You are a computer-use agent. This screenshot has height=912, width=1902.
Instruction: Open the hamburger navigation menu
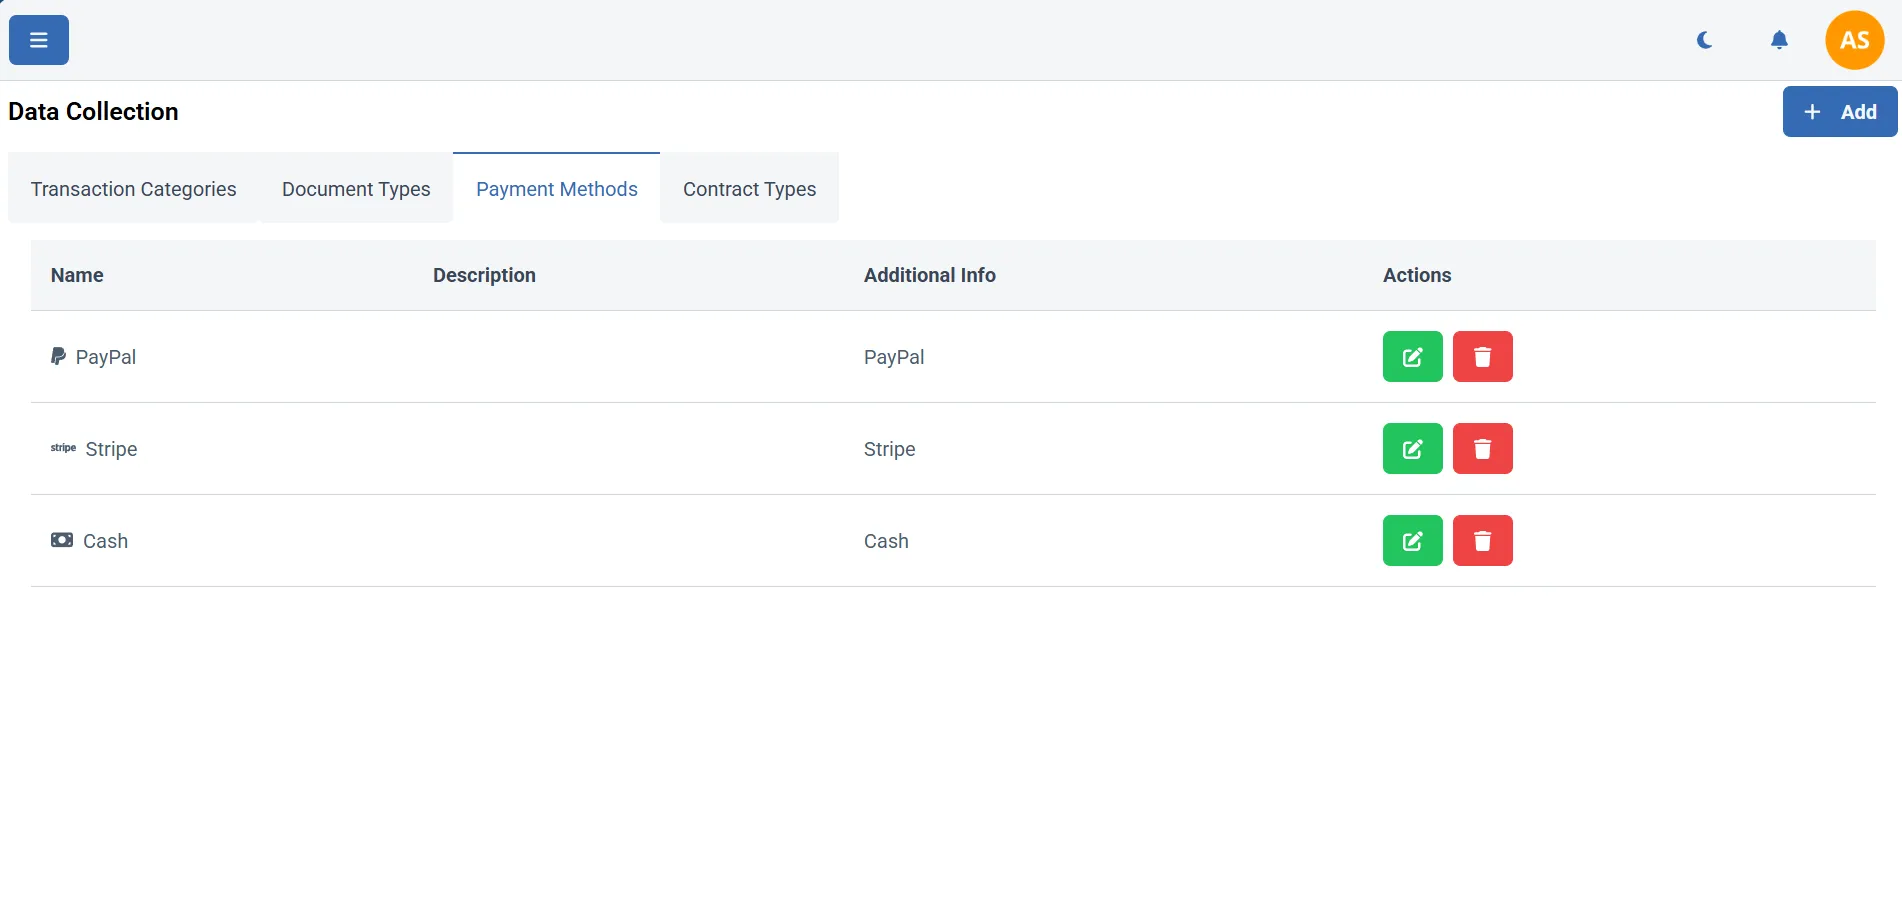pyautogui.click(x=37, y=40)
